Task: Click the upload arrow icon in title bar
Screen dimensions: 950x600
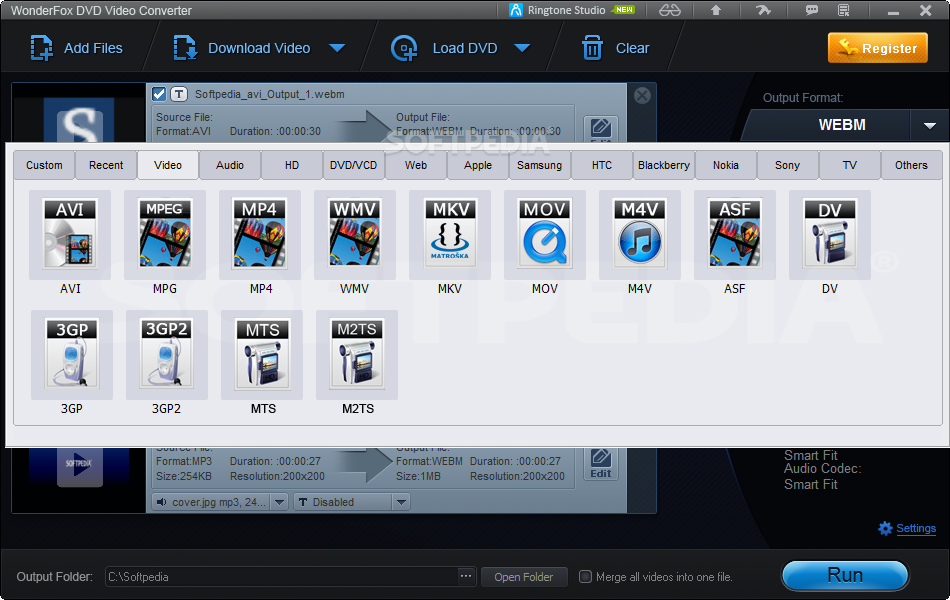Action: tap(716, 10)
